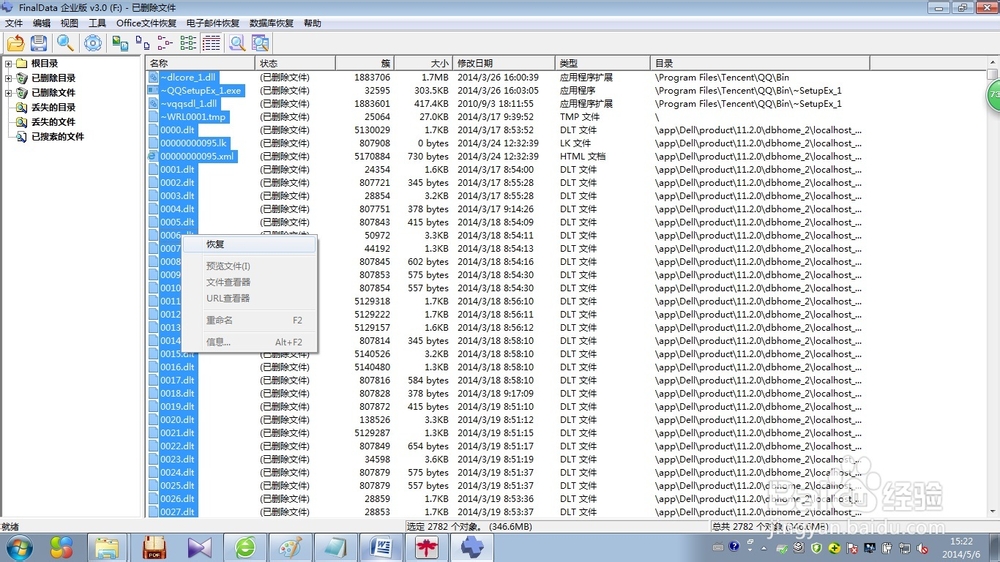Click 信息... in the context menu
Screen dimensions: 1000x562
pos(249,342)
